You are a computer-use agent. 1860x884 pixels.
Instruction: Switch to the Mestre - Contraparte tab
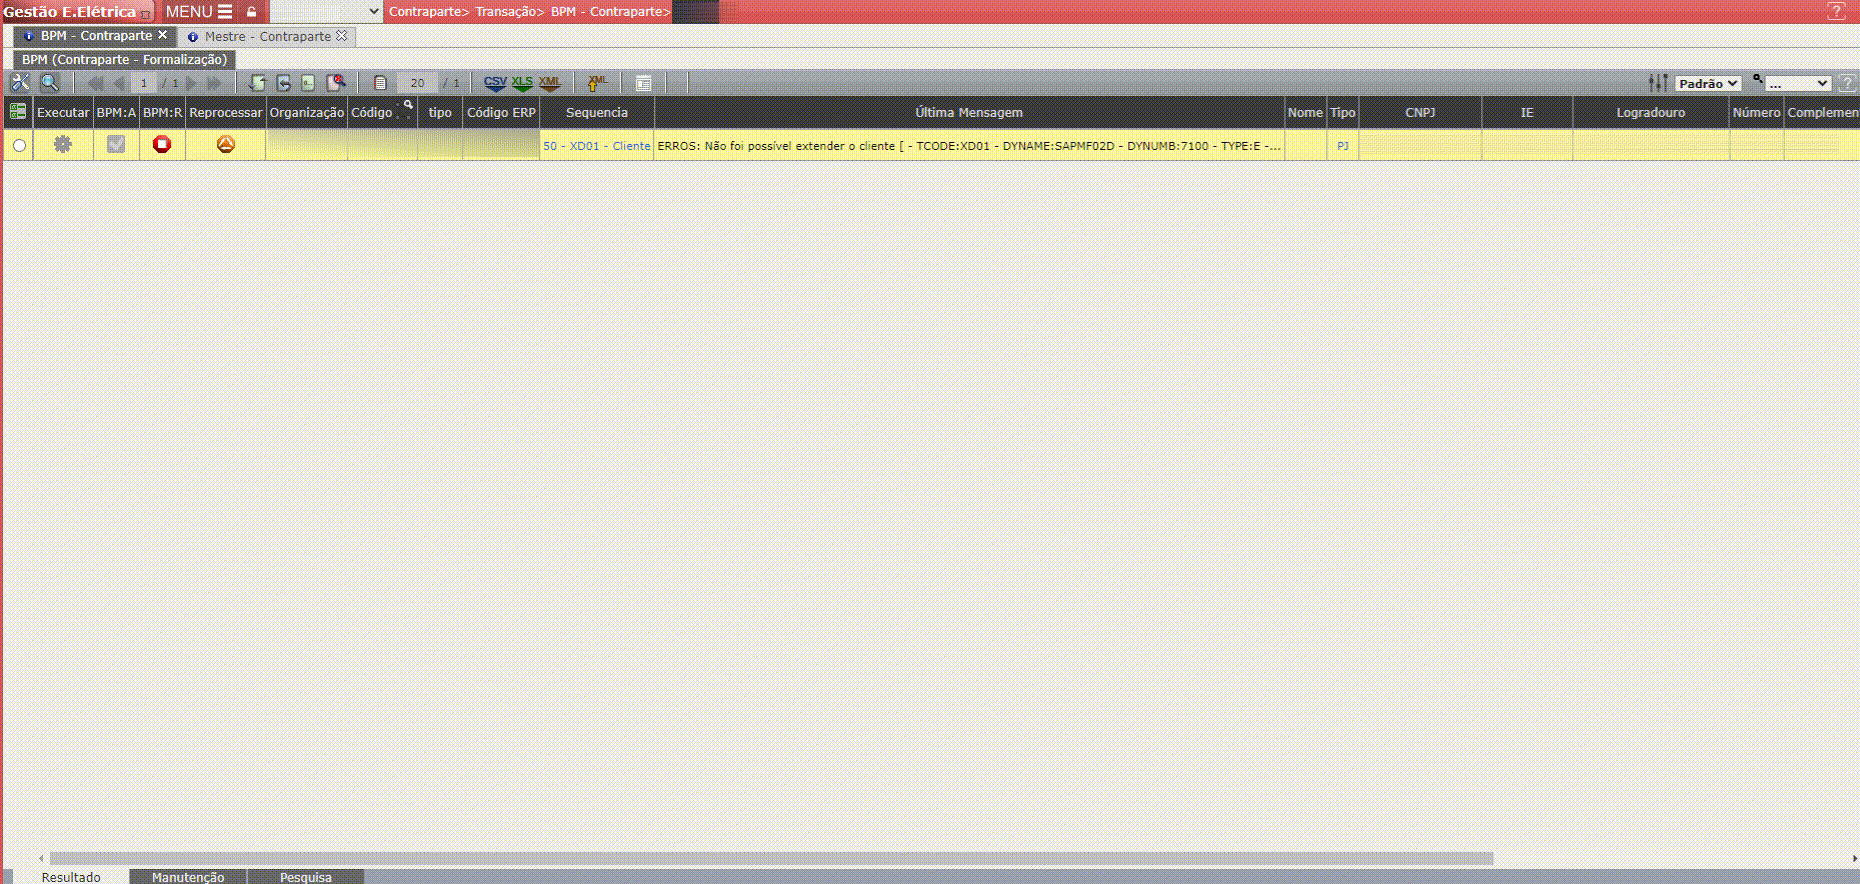[267, 36]
